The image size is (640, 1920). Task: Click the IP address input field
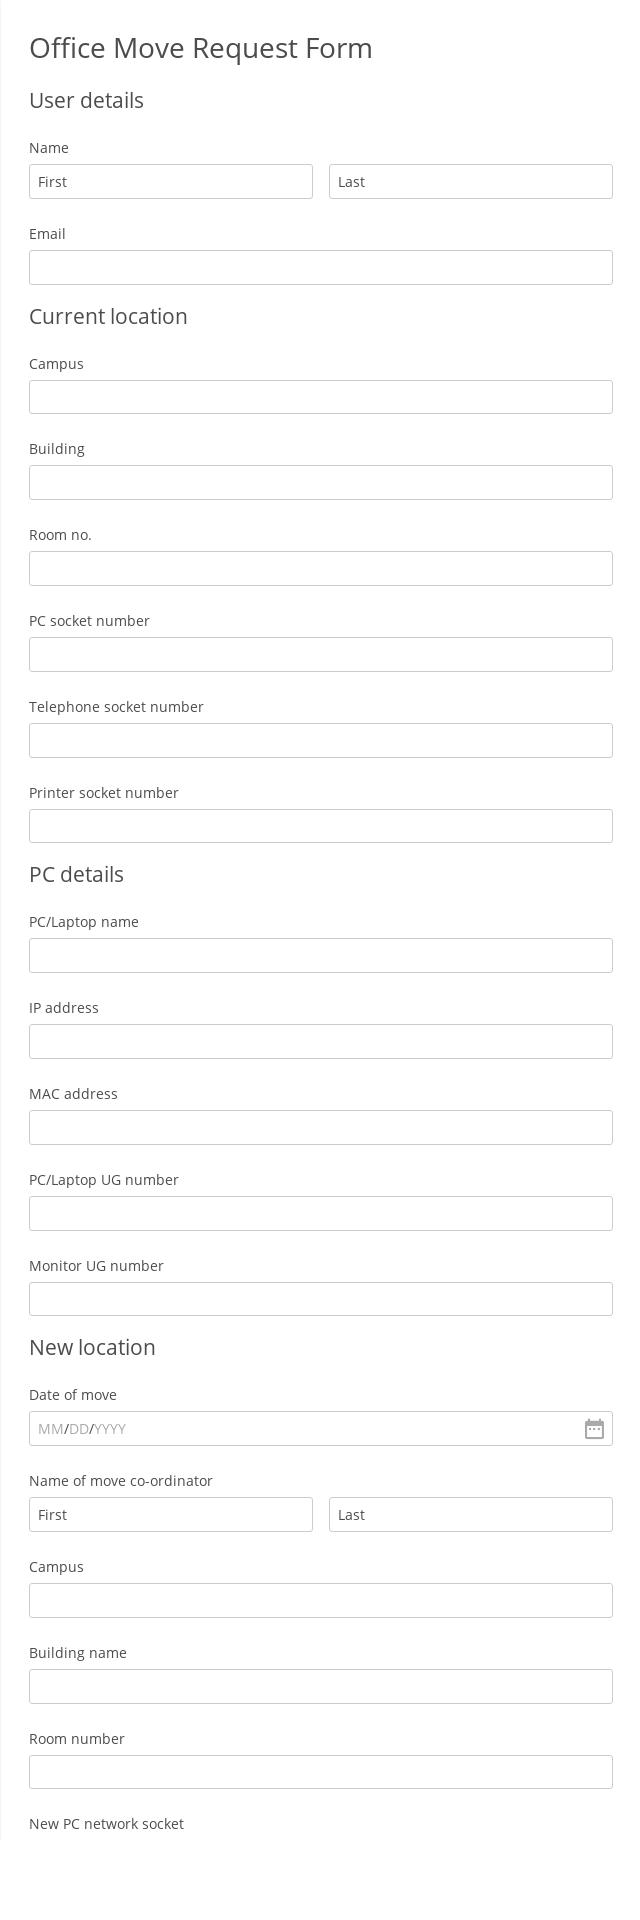point(320,1041)
